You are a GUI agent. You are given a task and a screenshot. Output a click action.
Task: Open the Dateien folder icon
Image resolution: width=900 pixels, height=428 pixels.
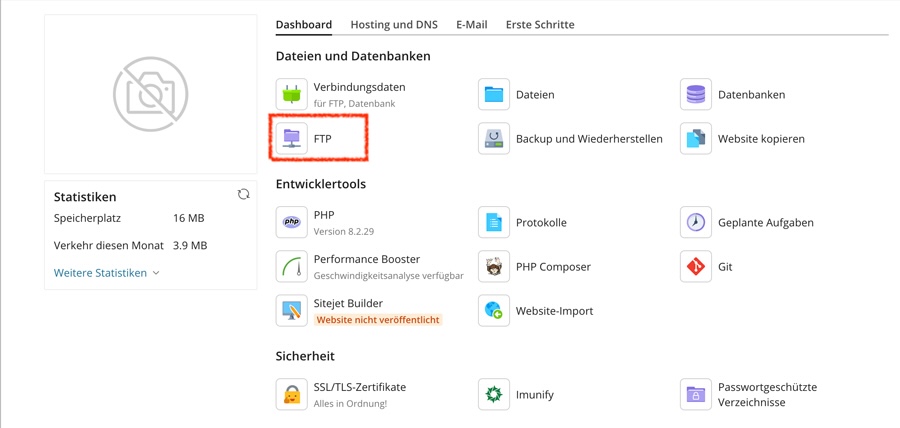tap(494, 94)
